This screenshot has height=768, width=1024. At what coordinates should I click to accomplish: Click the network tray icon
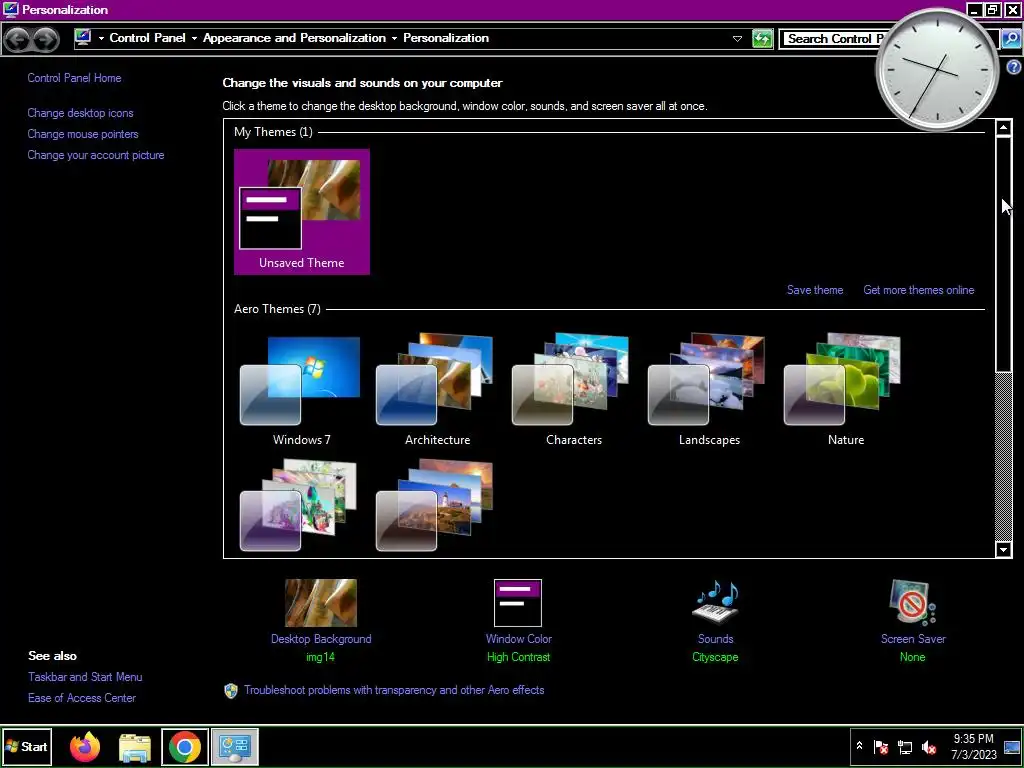[x=905, y=746]
